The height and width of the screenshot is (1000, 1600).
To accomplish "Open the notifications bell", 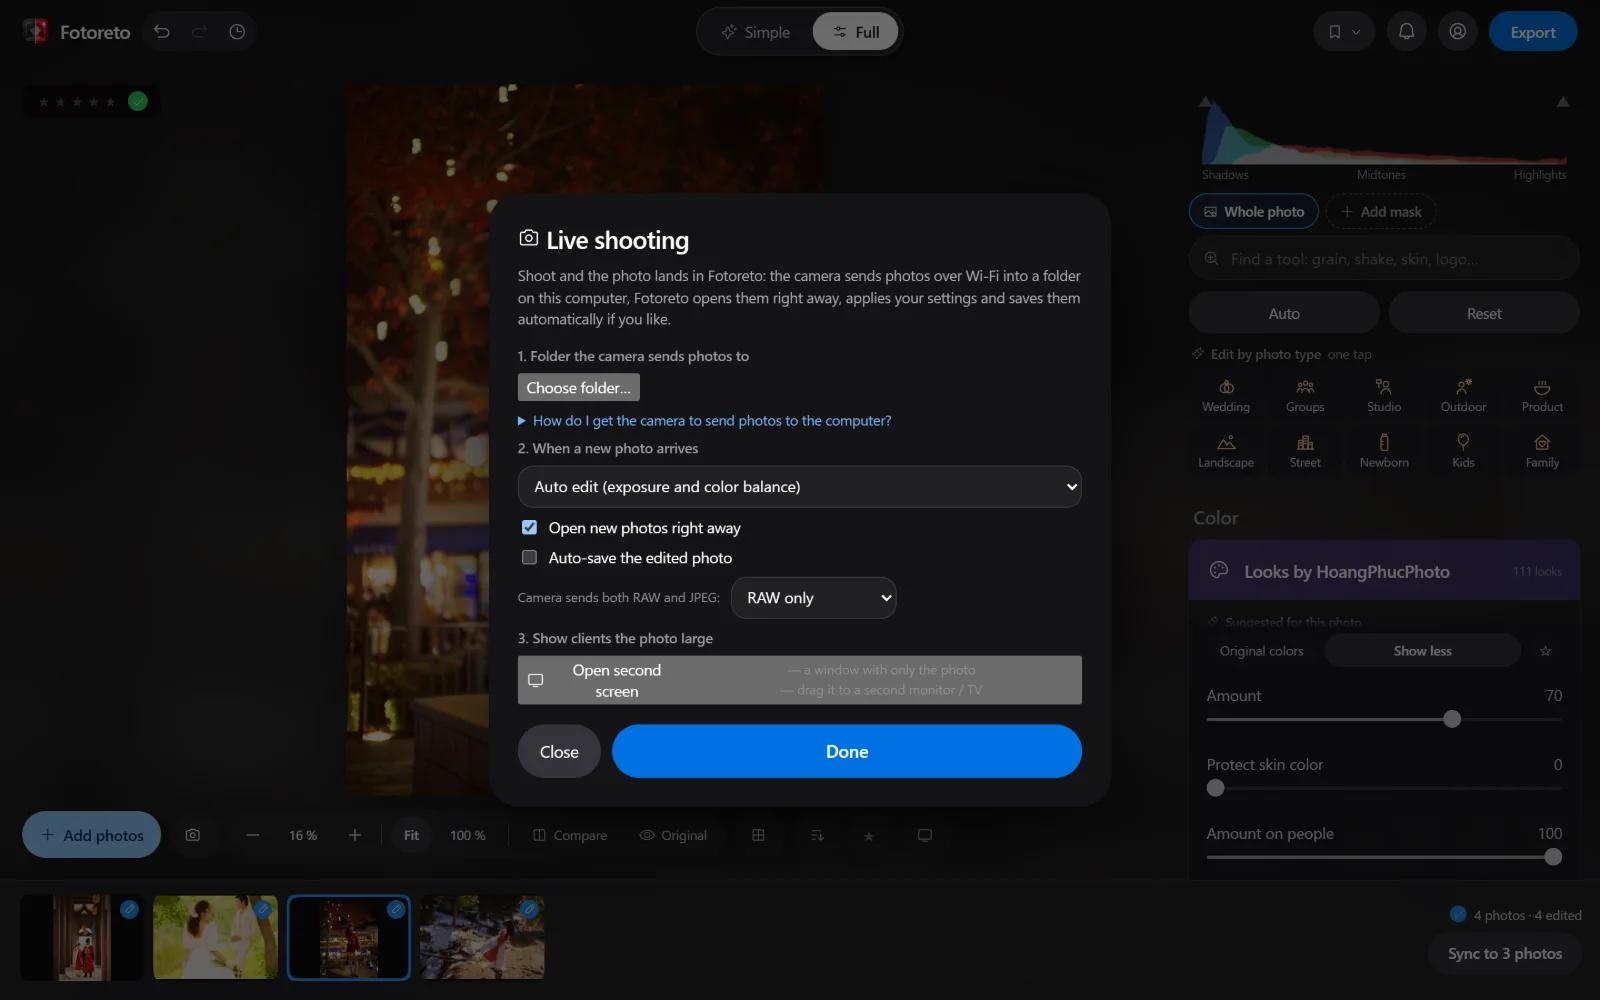I will (x=1406, y=32).
